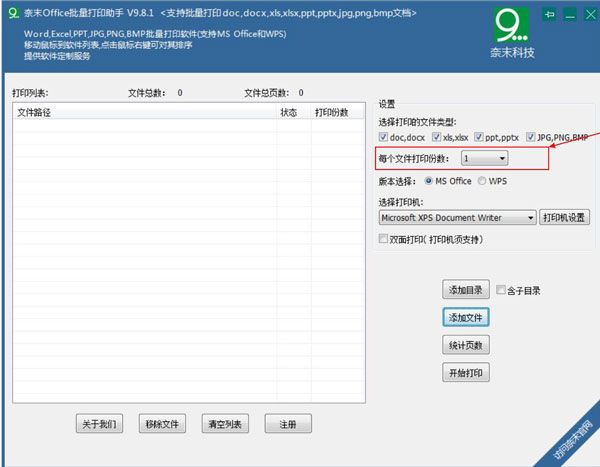
Task: Click the 关于我们 about us button
Action: [x=99, y=424]
